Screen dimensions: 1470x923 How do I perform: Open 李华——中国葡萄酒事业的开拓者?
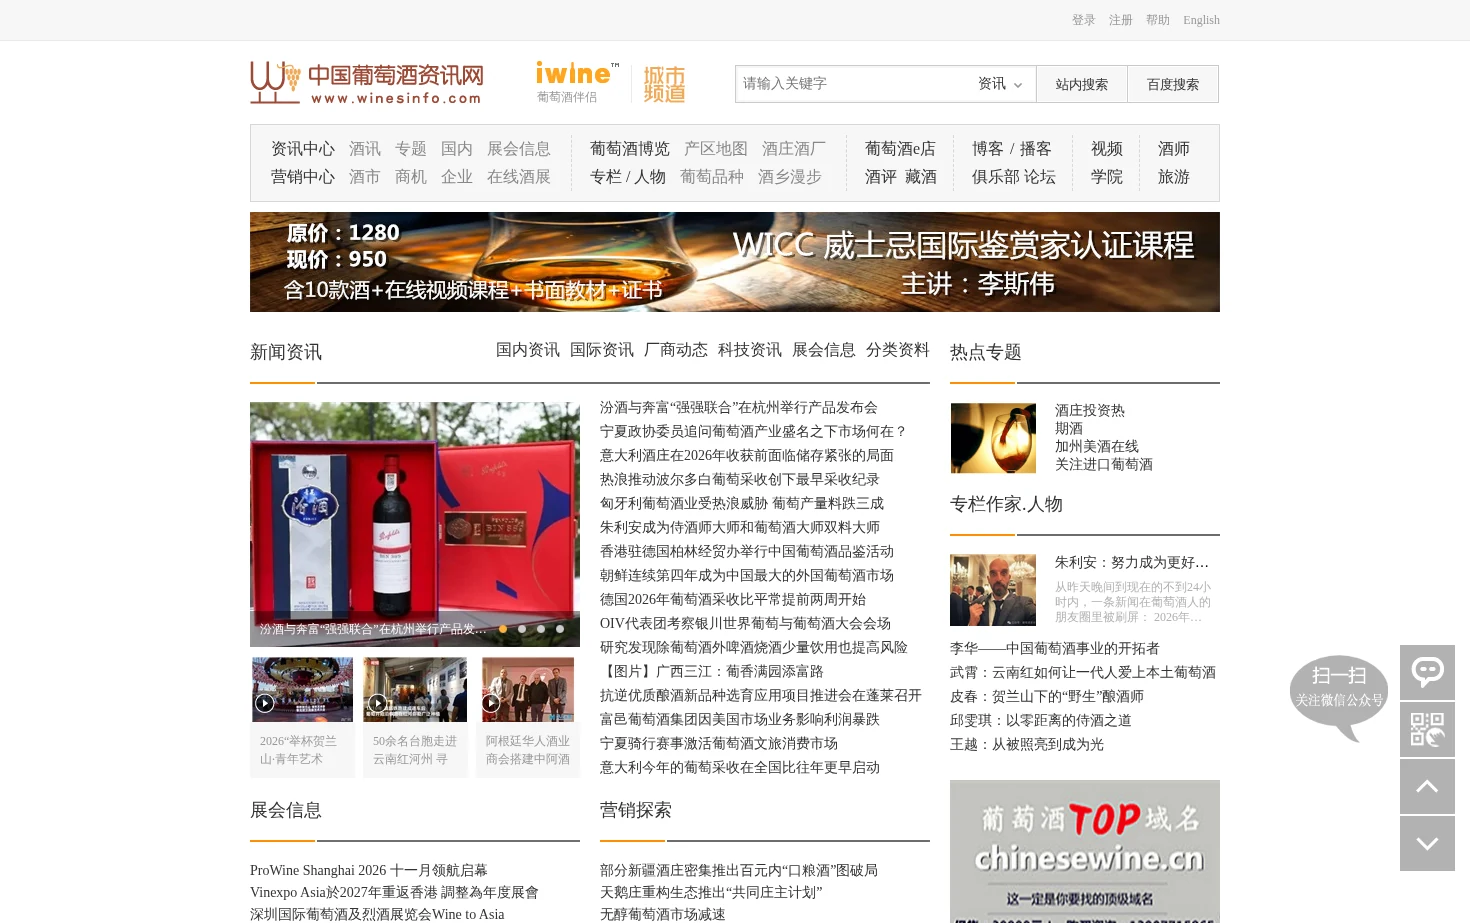pos(1055,649)
